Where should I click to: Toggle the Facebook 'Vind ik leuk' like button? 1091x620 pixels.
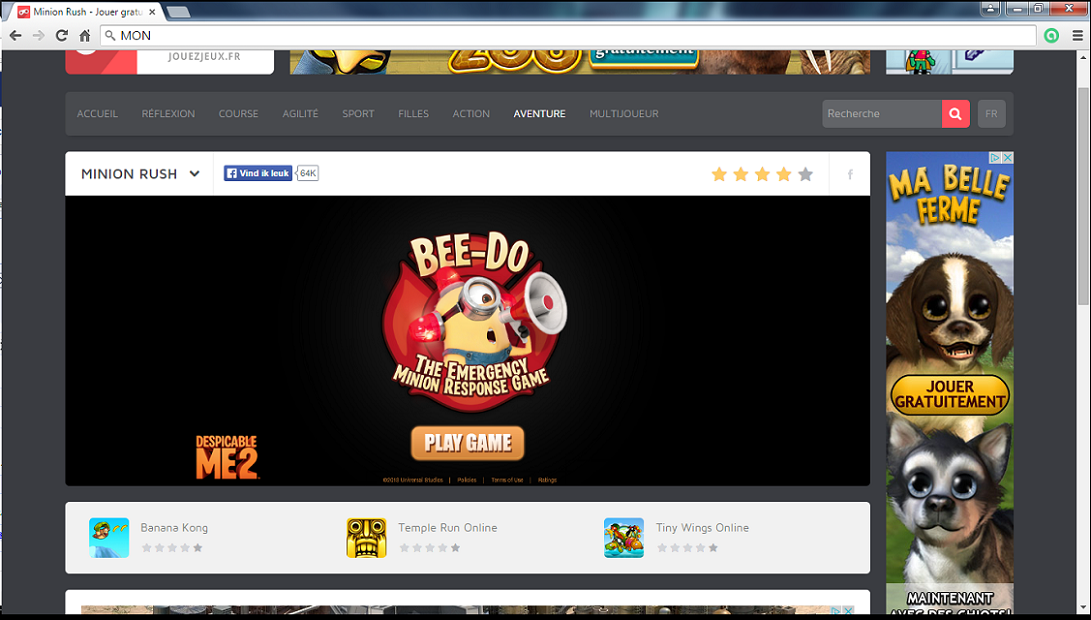[x=257, y=172]
